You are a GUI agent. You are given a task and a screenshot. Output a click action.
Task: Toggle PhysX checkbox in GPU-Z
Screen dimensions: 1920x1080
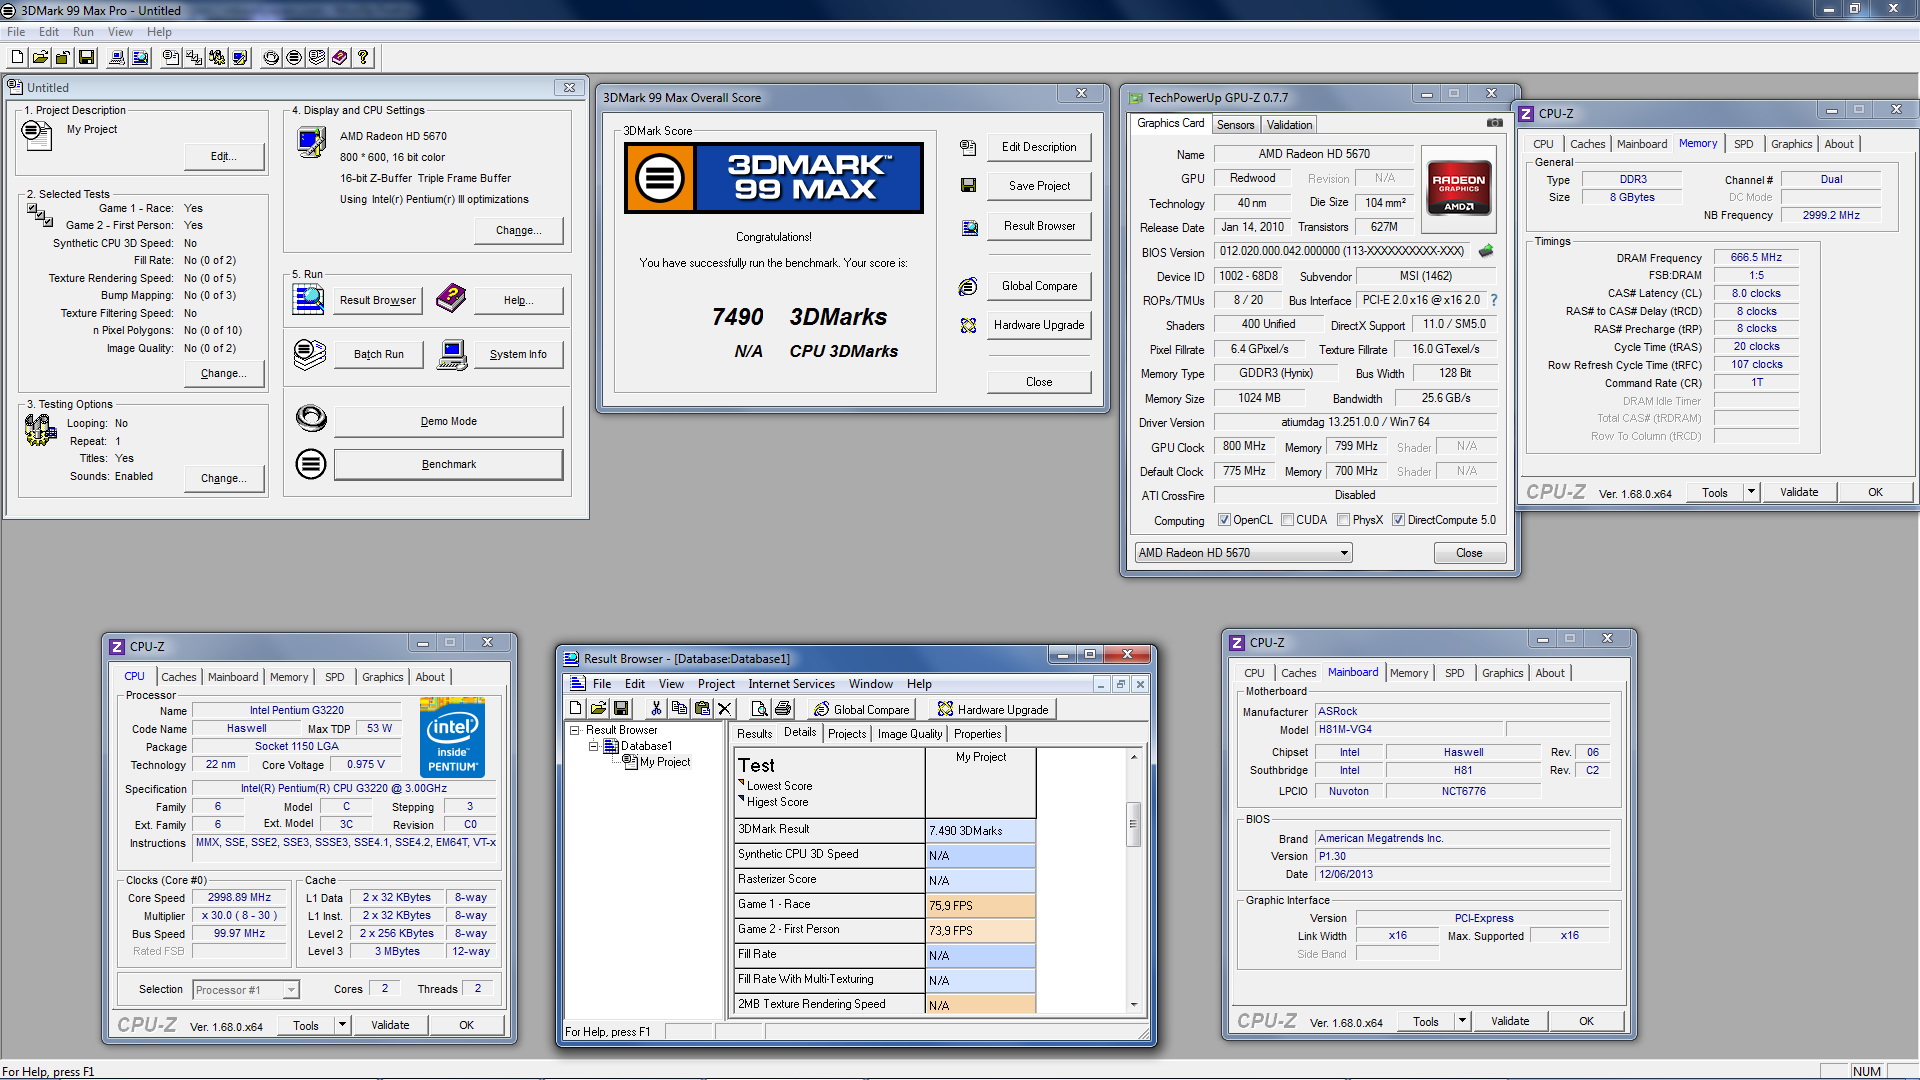click(1343, 520)
